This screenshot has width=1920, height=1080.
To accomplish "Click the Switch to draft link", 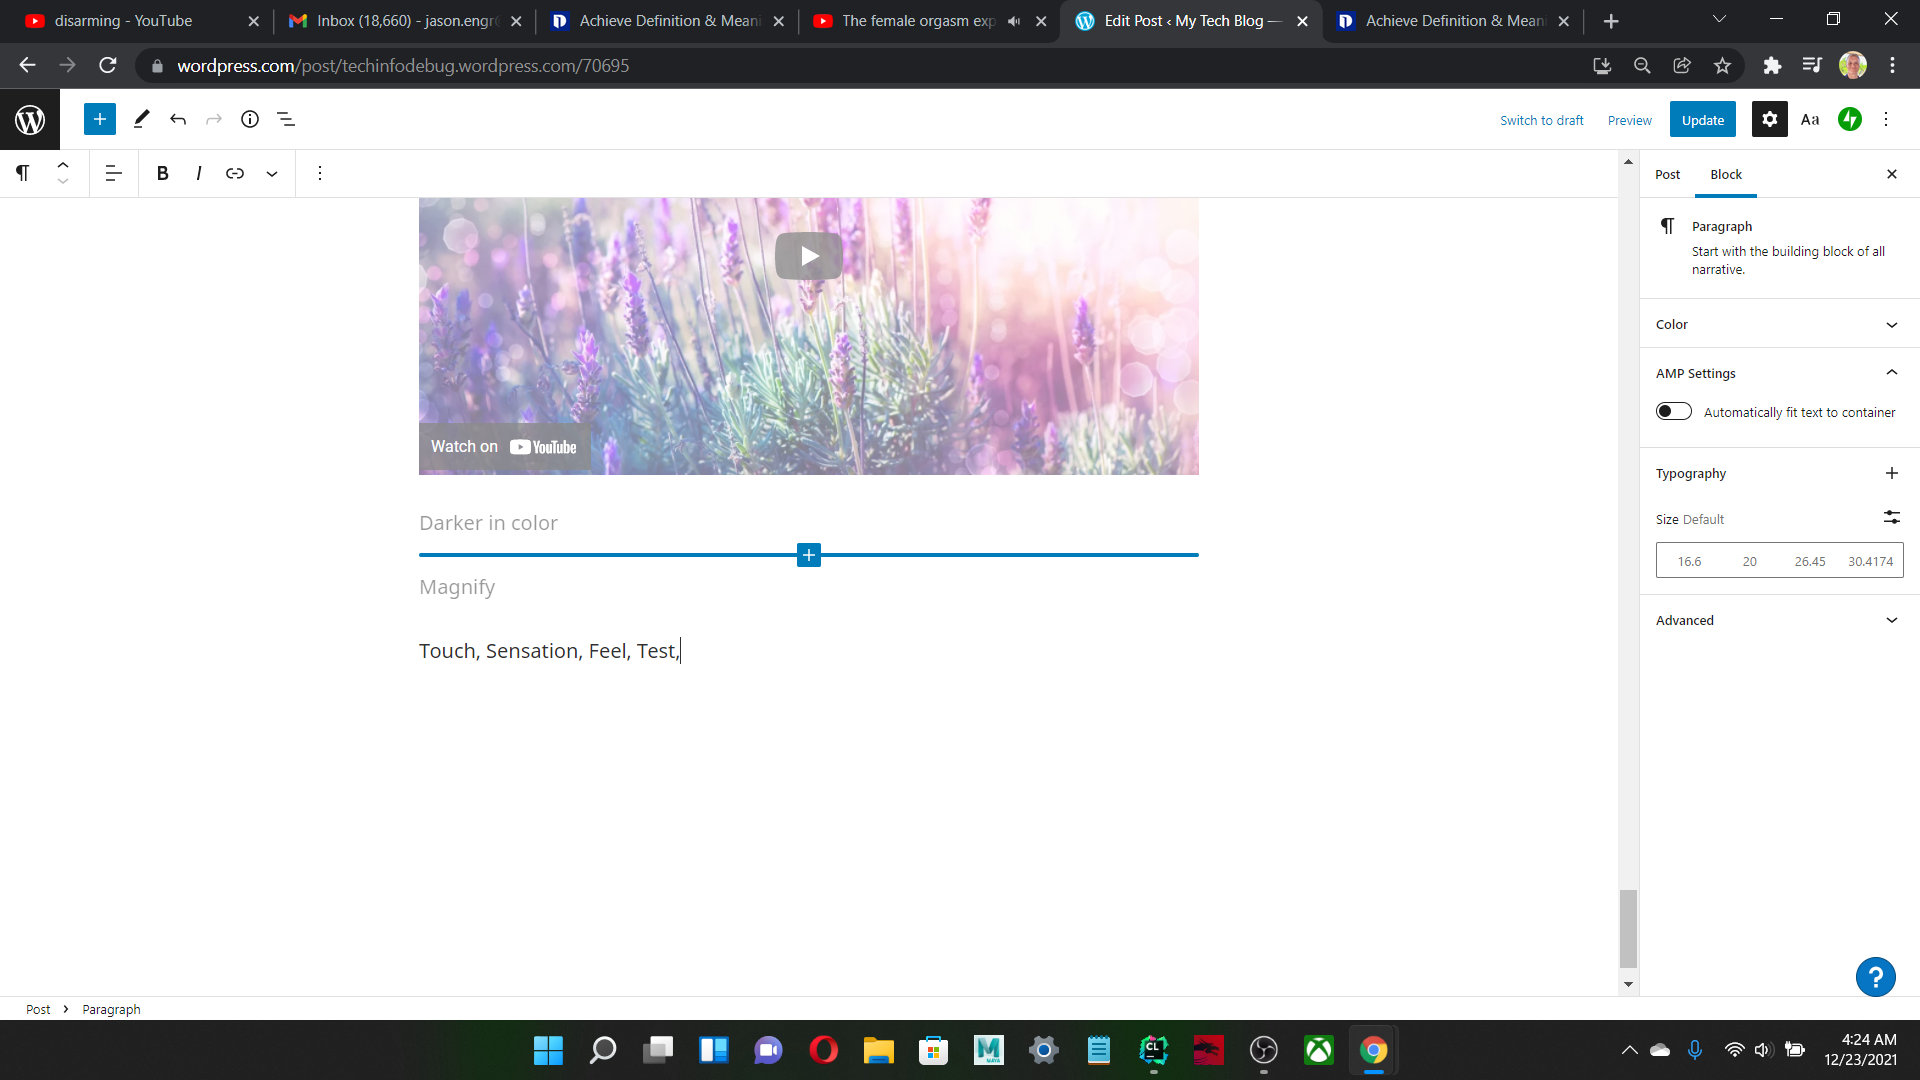I will tap(1541, 120).
